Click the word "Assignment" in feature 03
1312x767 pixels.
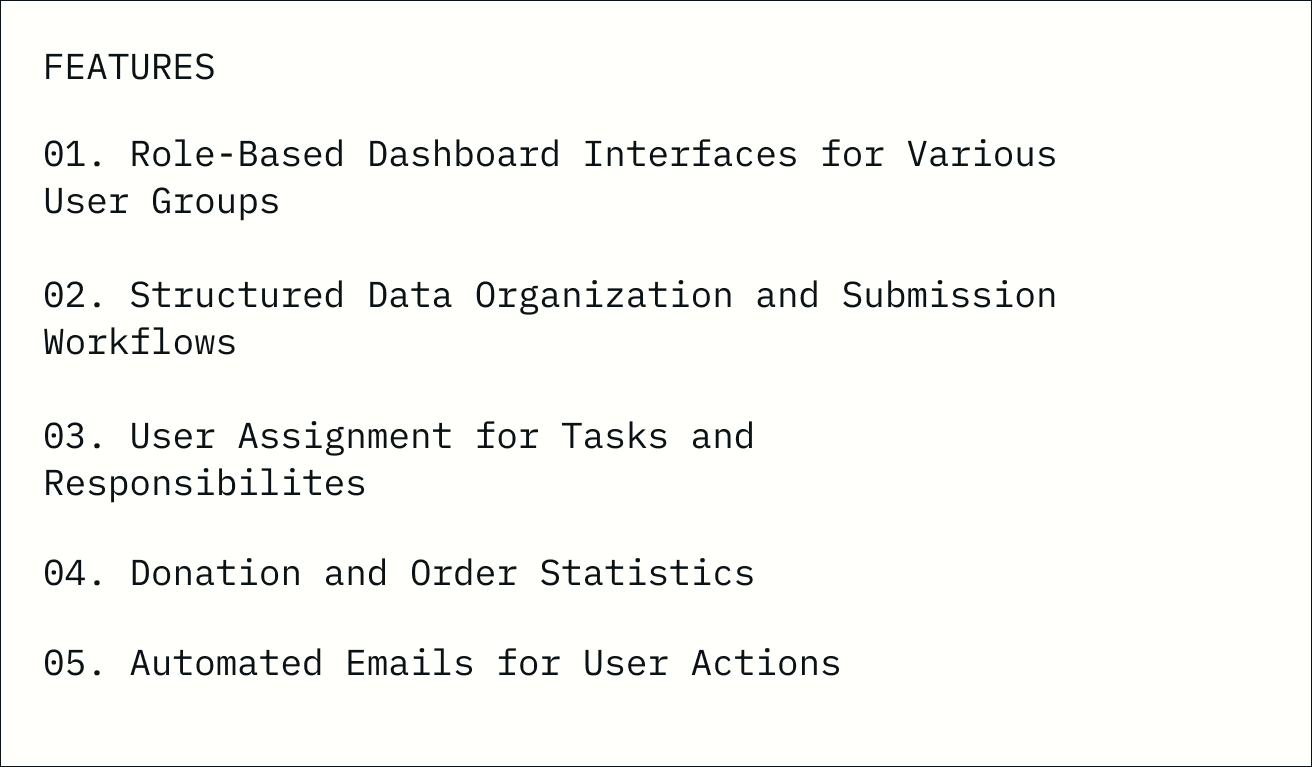click(x=345, y=436)
